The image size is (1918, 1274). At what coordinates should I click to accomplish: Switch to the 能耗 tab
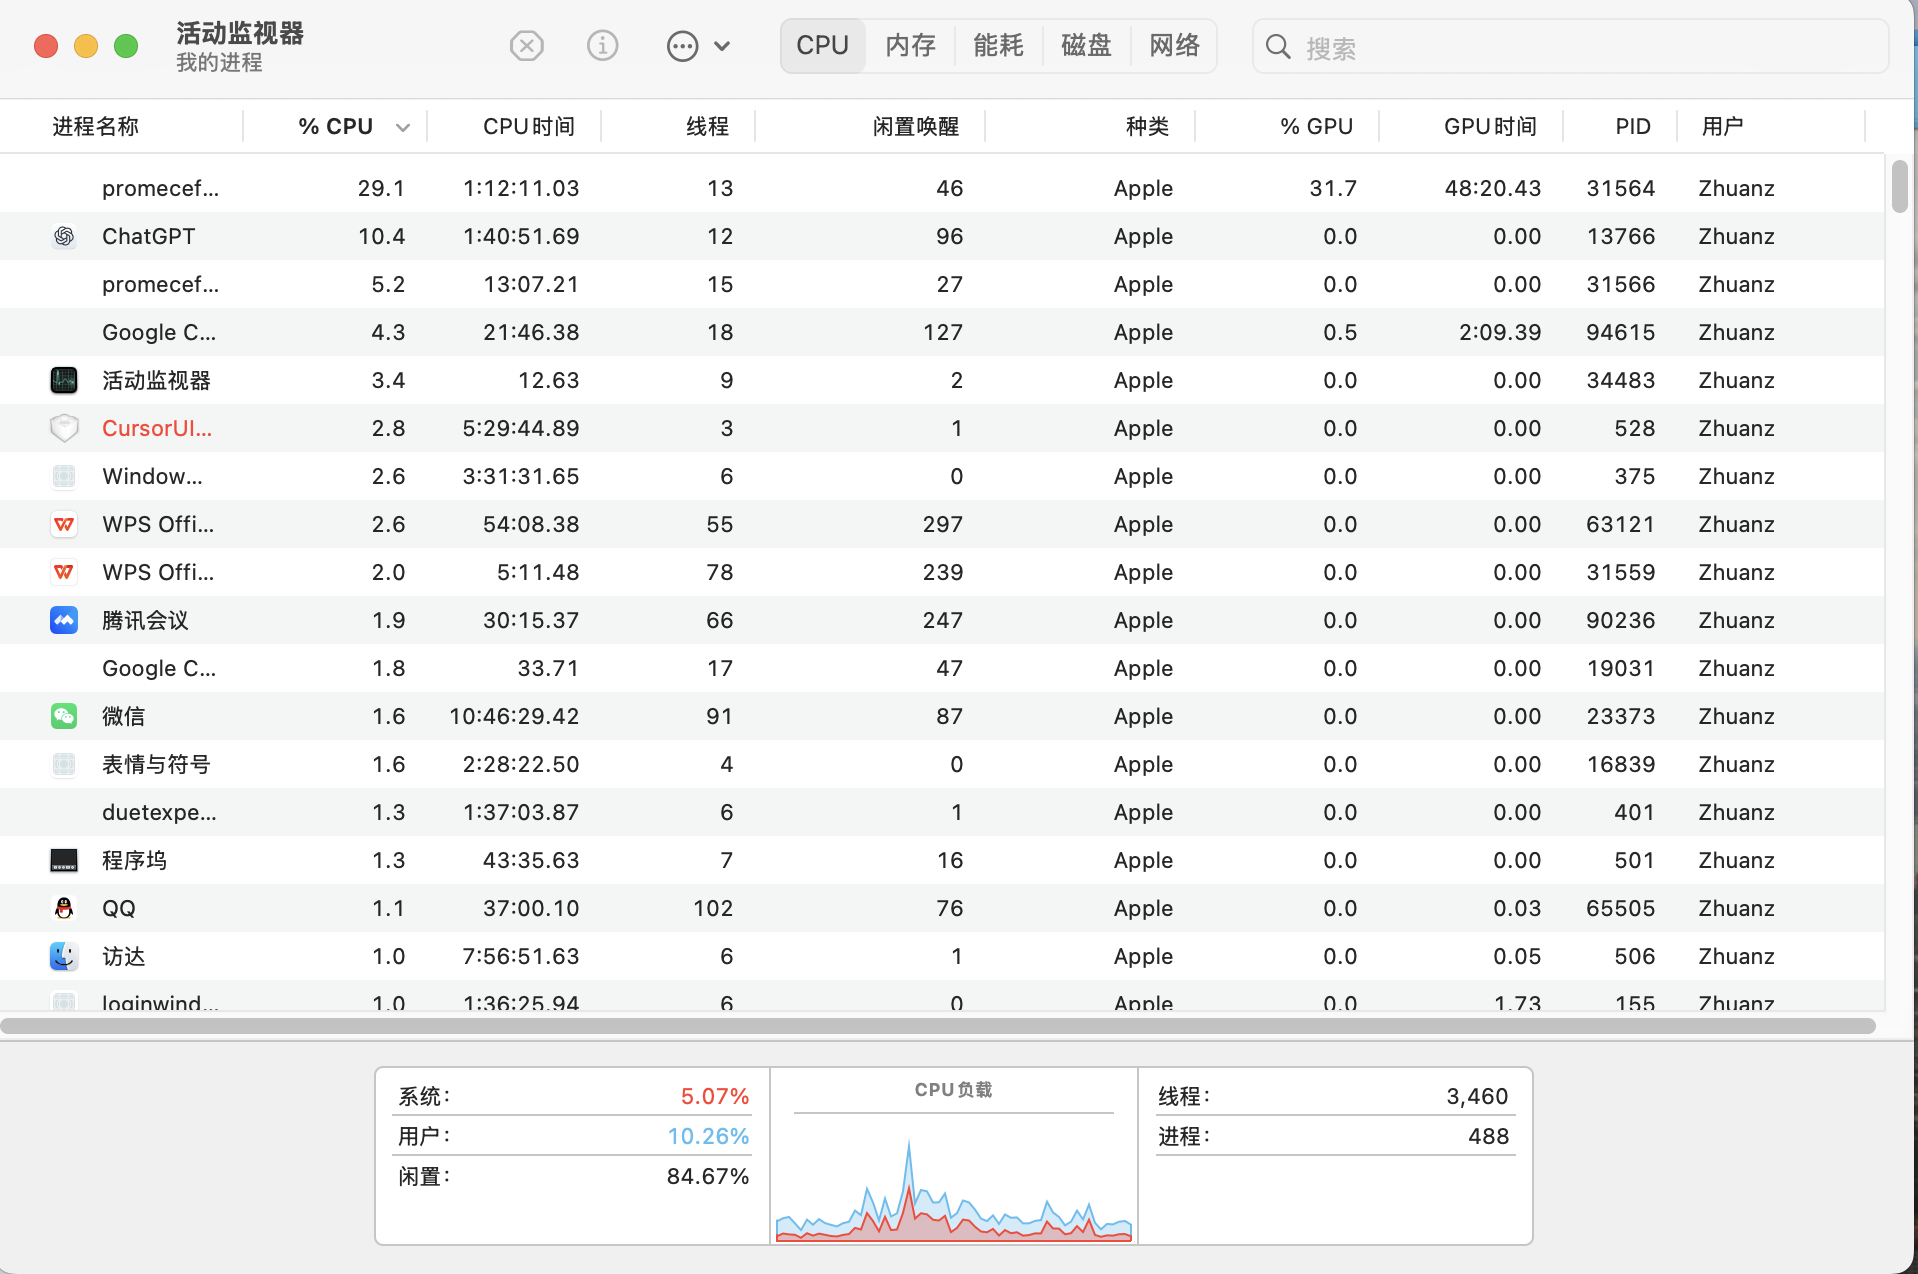tap(998, 46)
